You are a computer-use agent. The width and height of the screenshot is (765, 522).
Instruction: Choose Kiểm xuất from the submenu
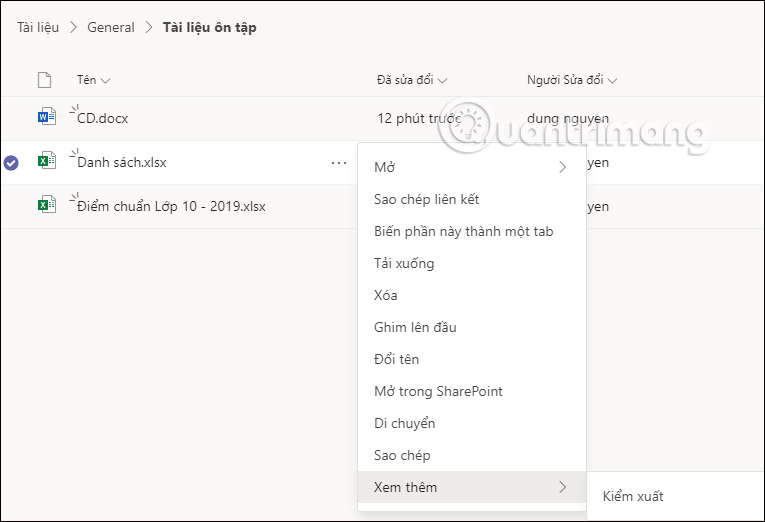pyautogui.click(x=633, y=496)
